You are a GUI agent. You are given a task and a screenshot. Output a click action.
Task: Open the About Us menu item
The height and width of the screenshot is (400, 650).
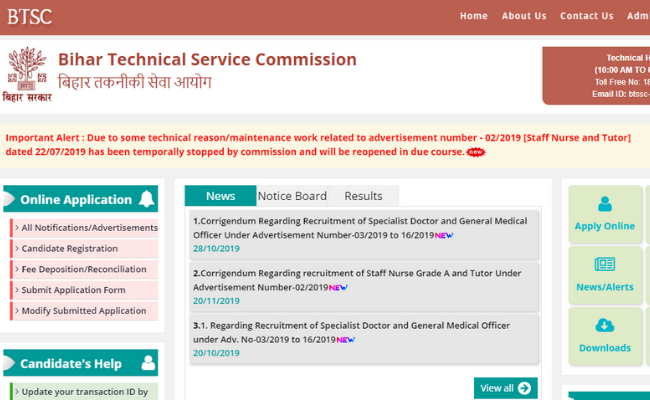point(524,16)
